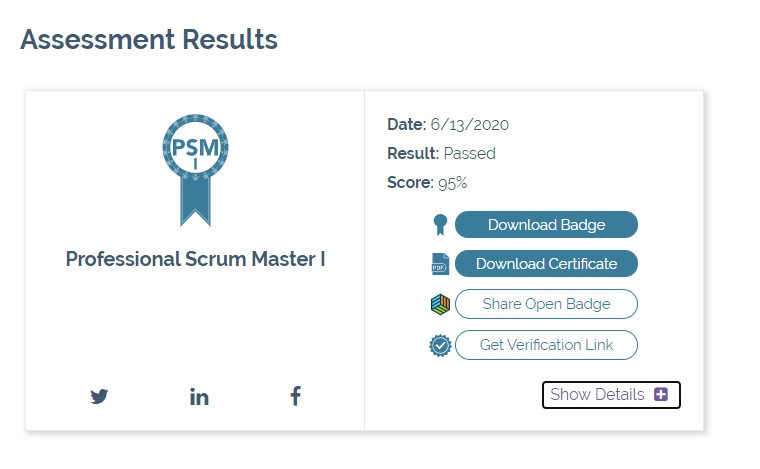Click the ribbon icon beside Download Badge

click(440, 225)
